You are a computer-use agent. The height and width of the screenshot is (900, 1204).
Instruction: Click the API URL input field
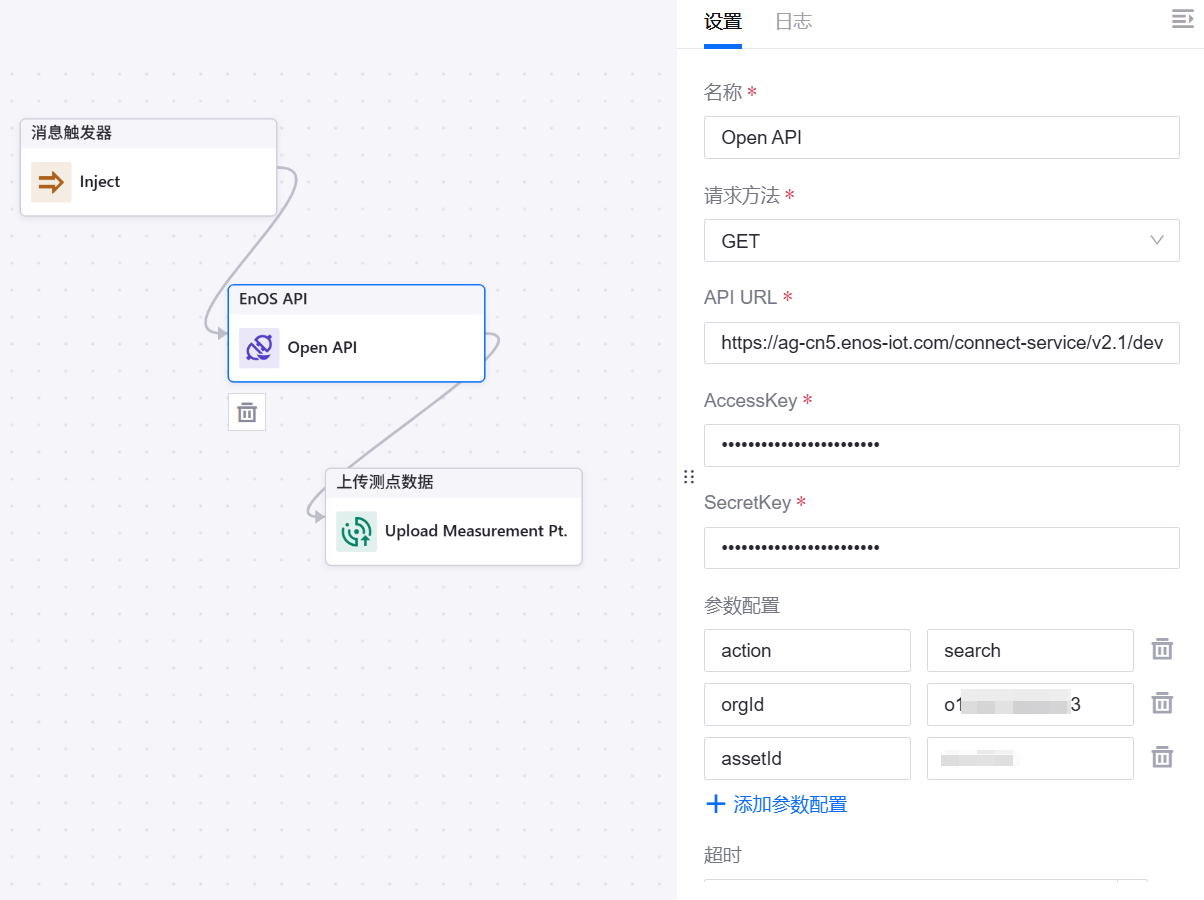(x=941, y=343)
